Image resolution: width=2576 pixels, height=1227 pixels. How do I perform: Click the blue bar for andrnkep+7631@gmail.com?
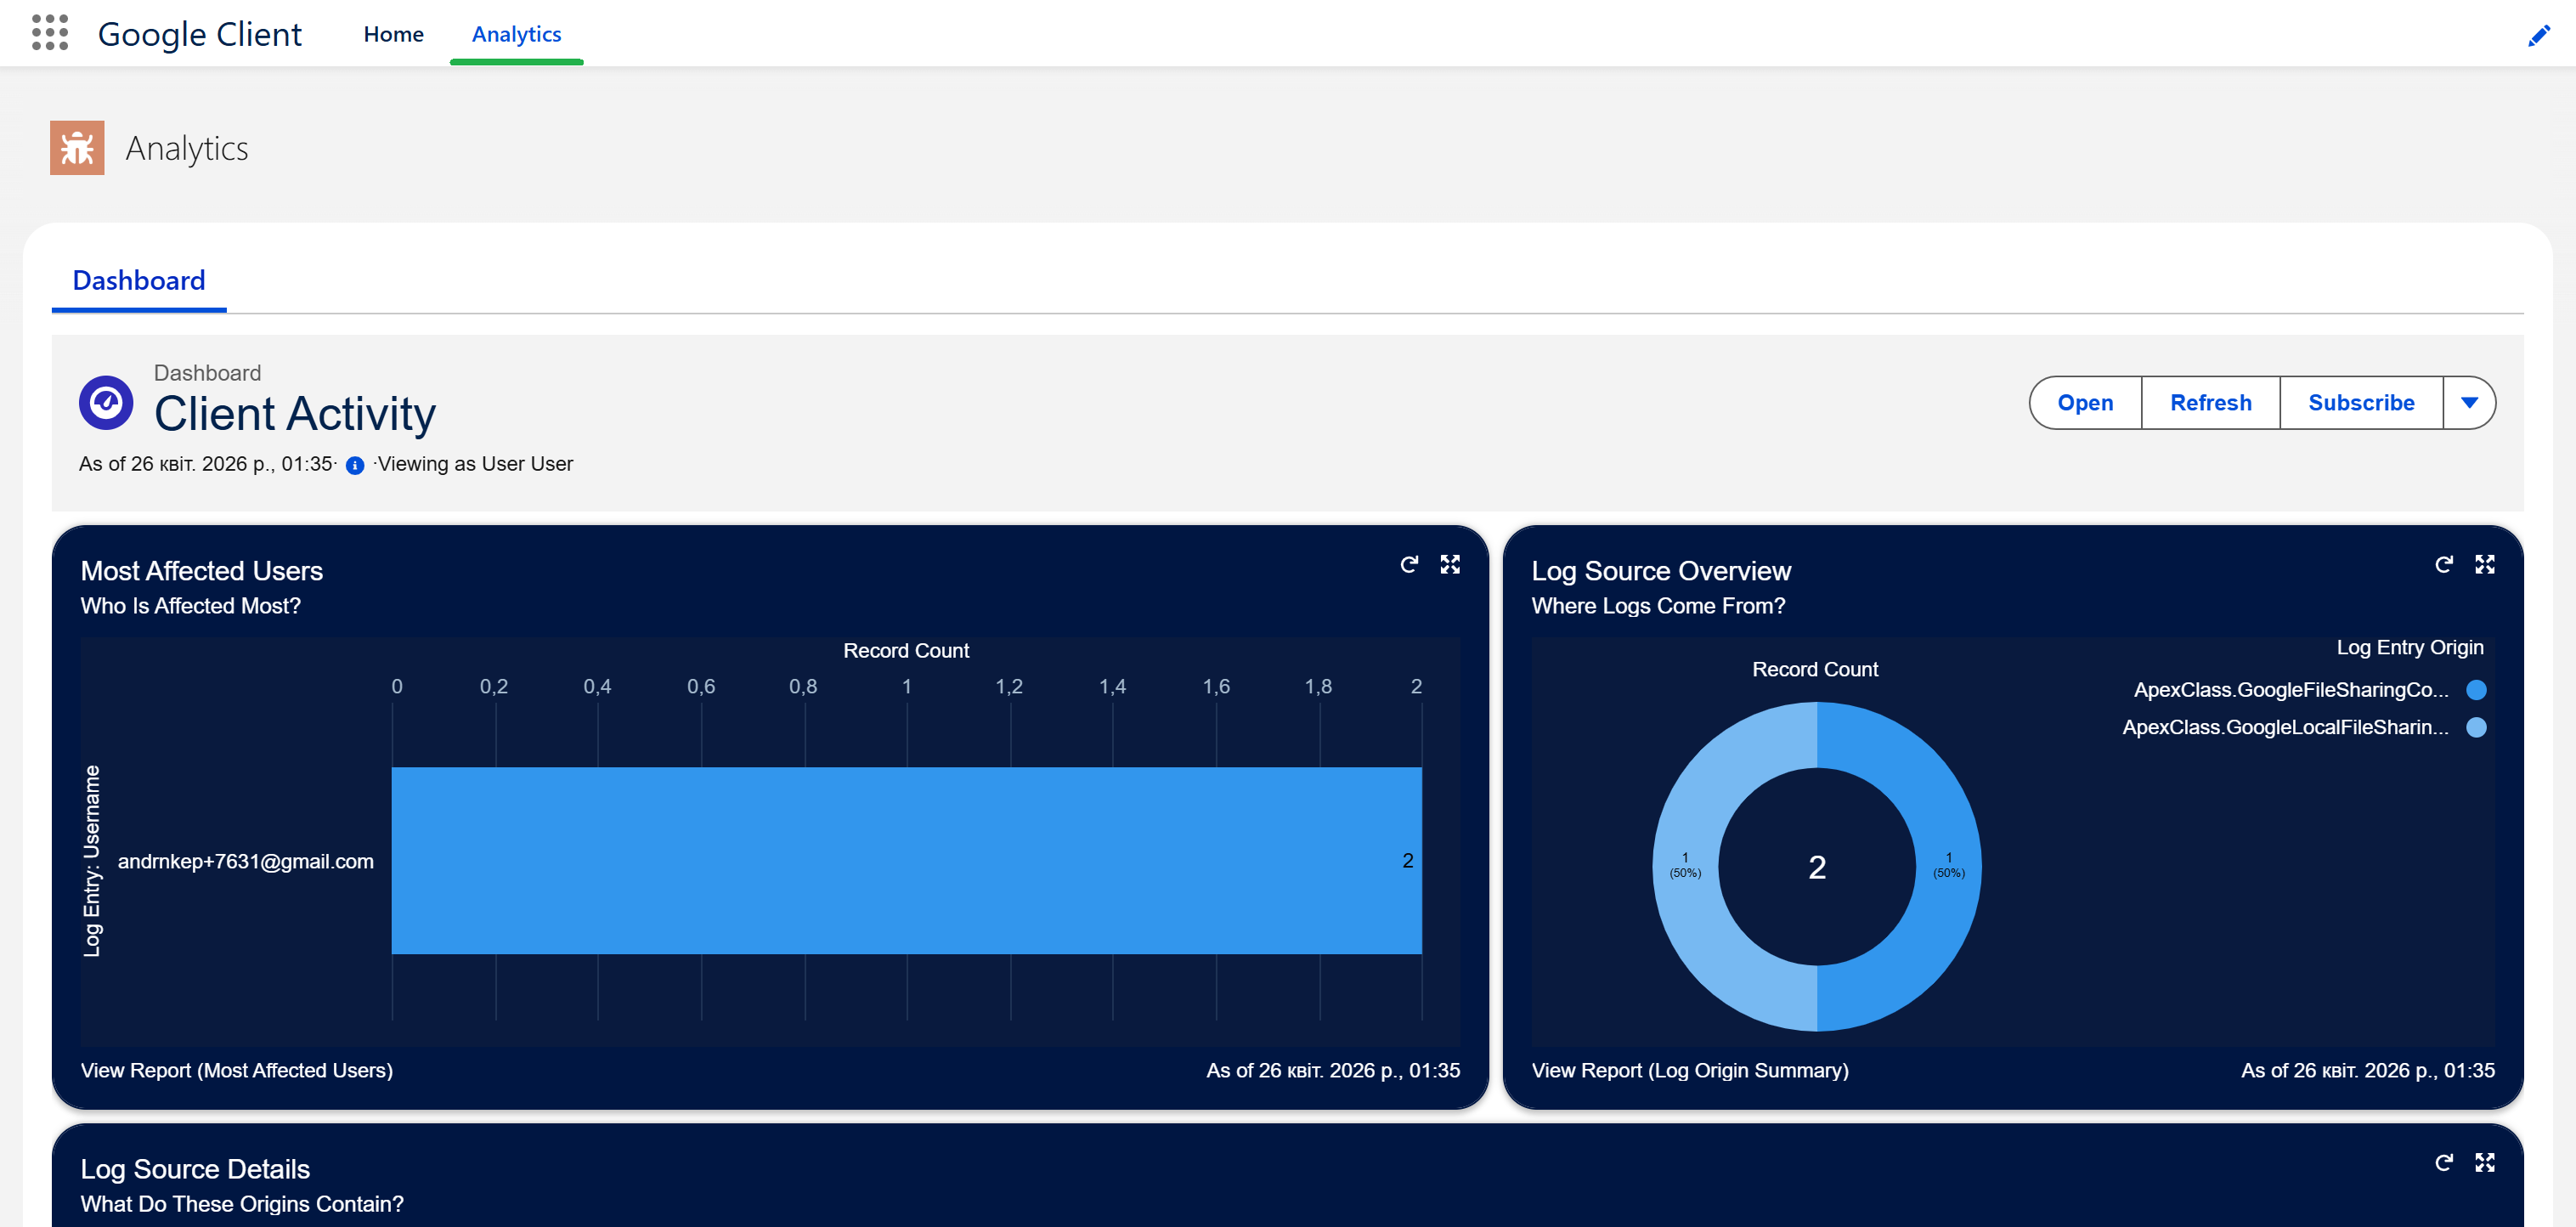tap(906, 861)
